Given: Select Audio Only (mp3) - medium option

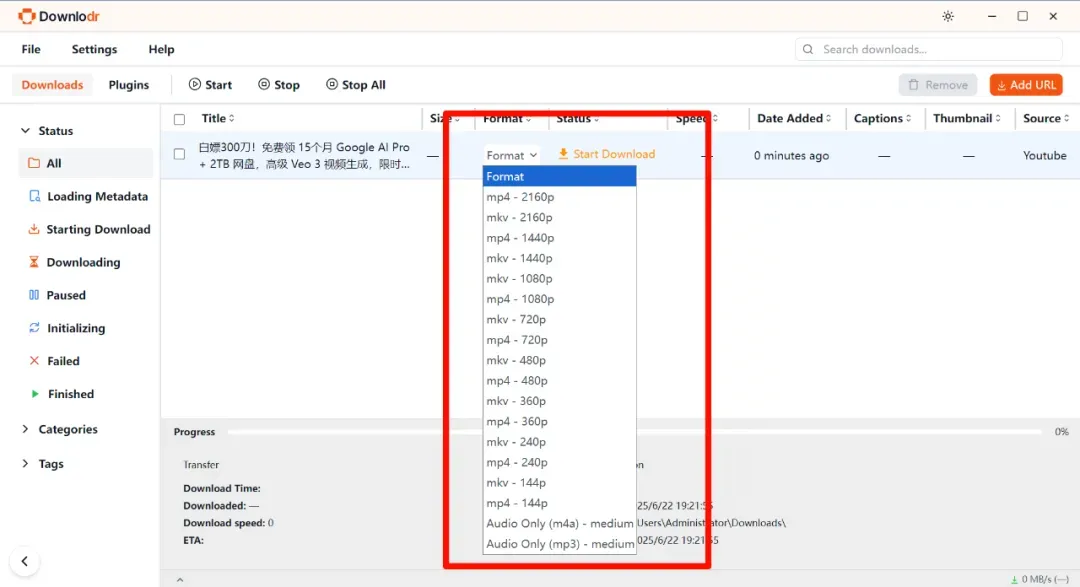Looking at the screenshot, I should pyautogui.click(x=559, y=544).
